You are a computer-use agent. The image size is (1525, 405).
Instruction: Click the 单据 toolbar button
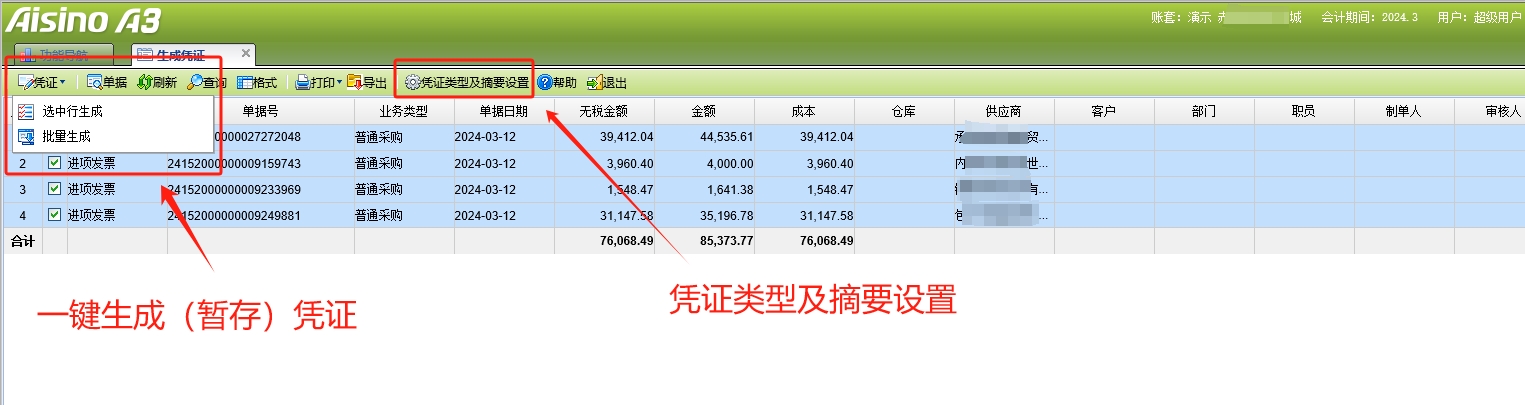coord(107,82)
